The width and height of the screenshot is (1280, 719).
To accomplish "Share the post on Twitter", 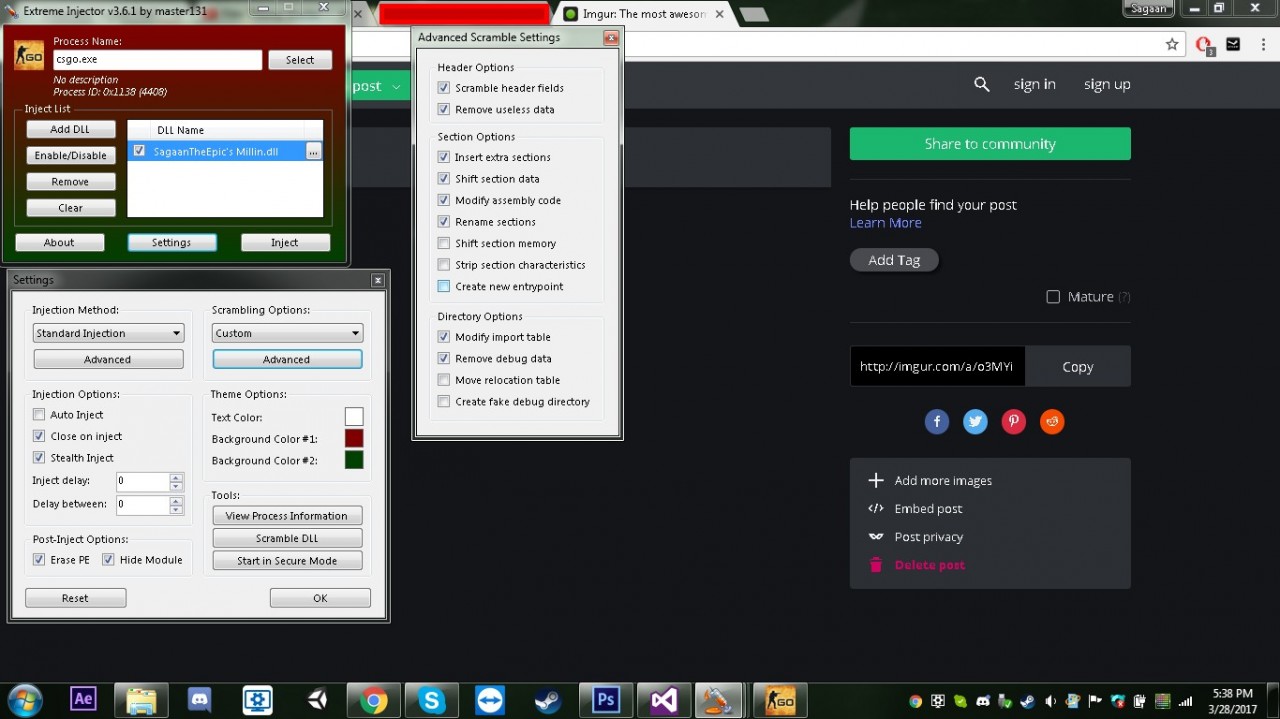I will point(975,422).
